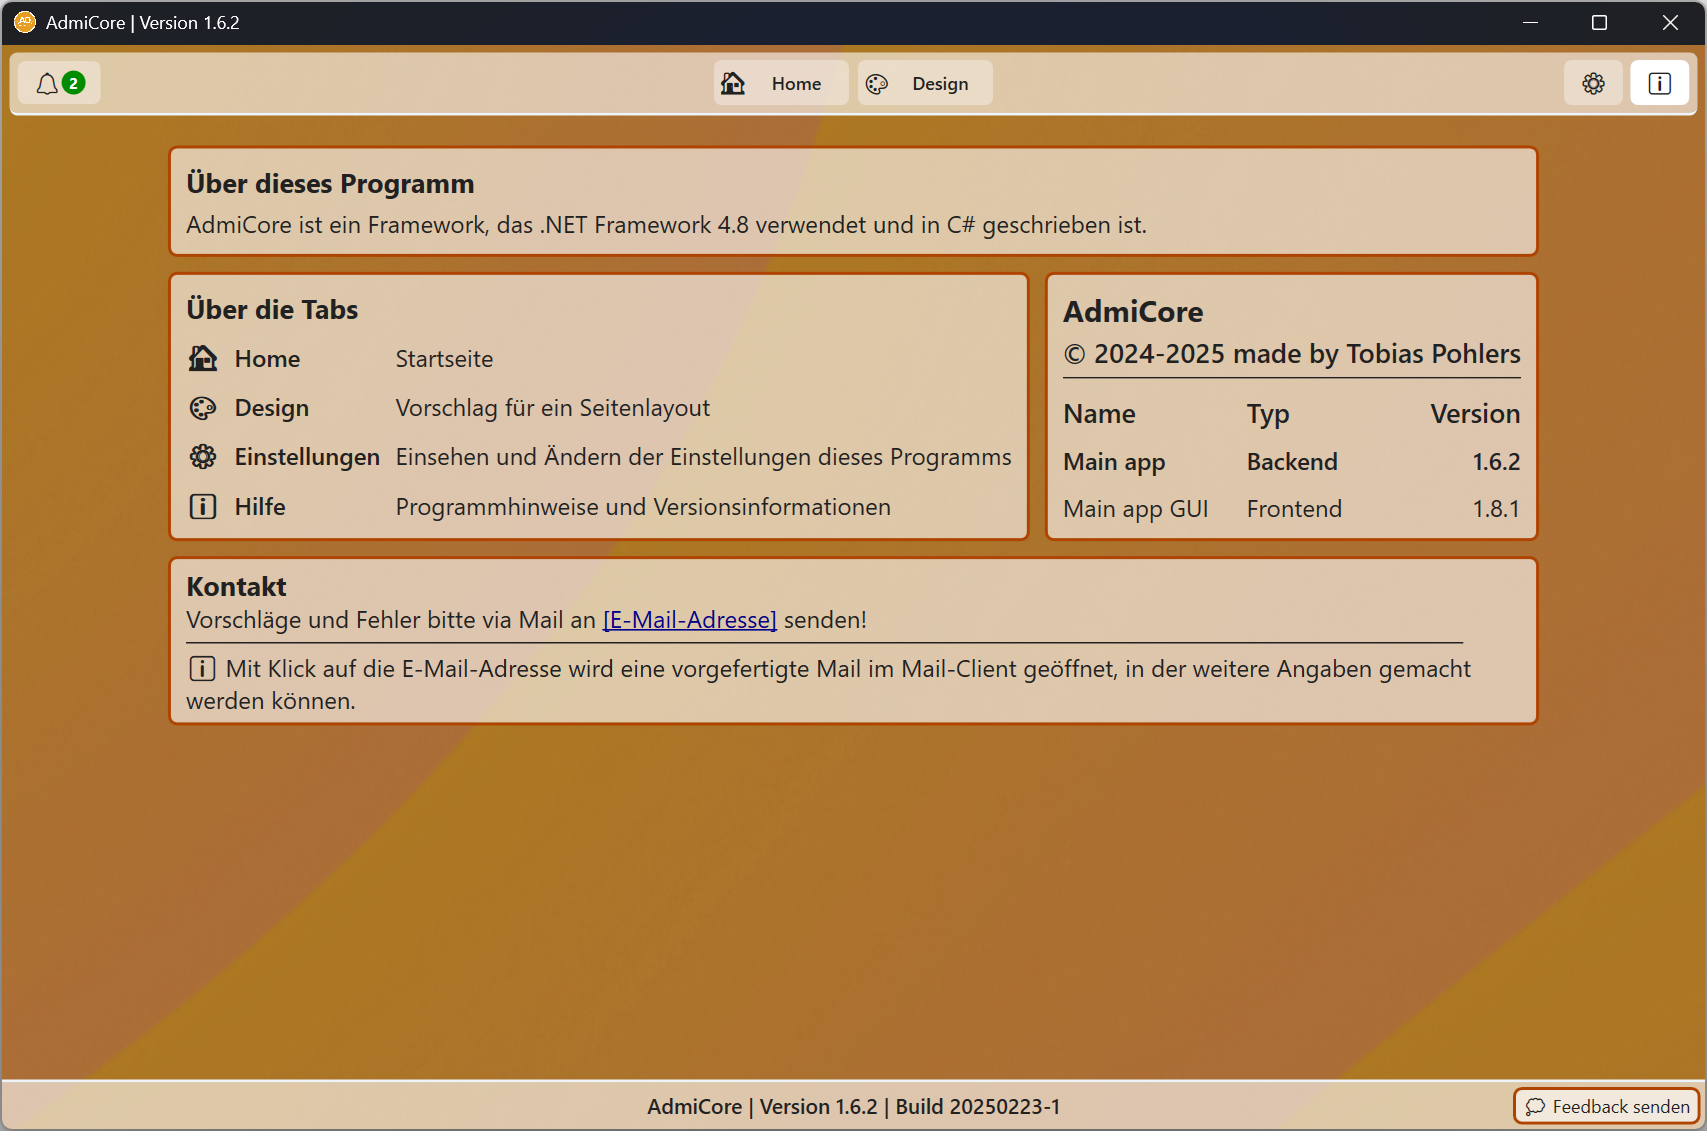
Task: Click the info icon in Kontakt note
Action: coord(202,668)
